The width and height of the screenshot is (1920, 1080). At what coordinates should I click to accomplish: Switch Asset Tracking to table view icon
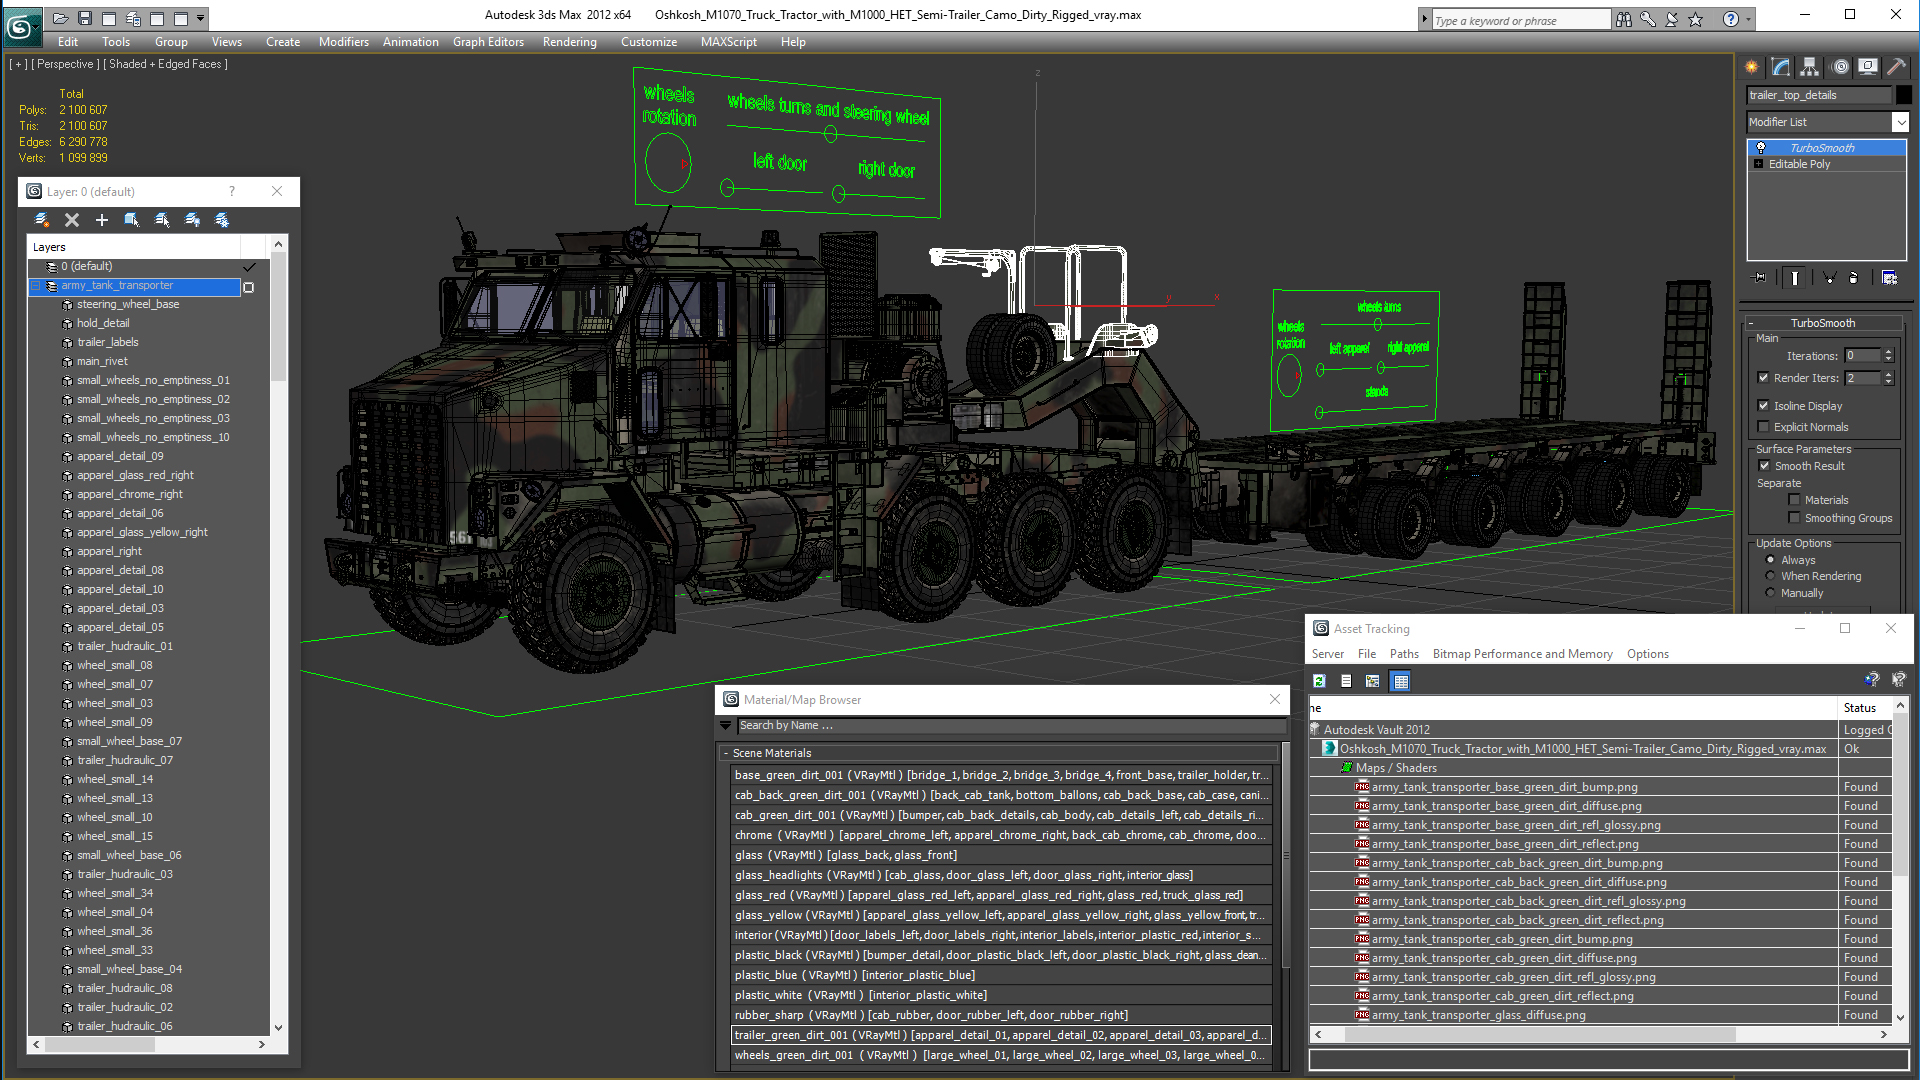pos(1401,681)
